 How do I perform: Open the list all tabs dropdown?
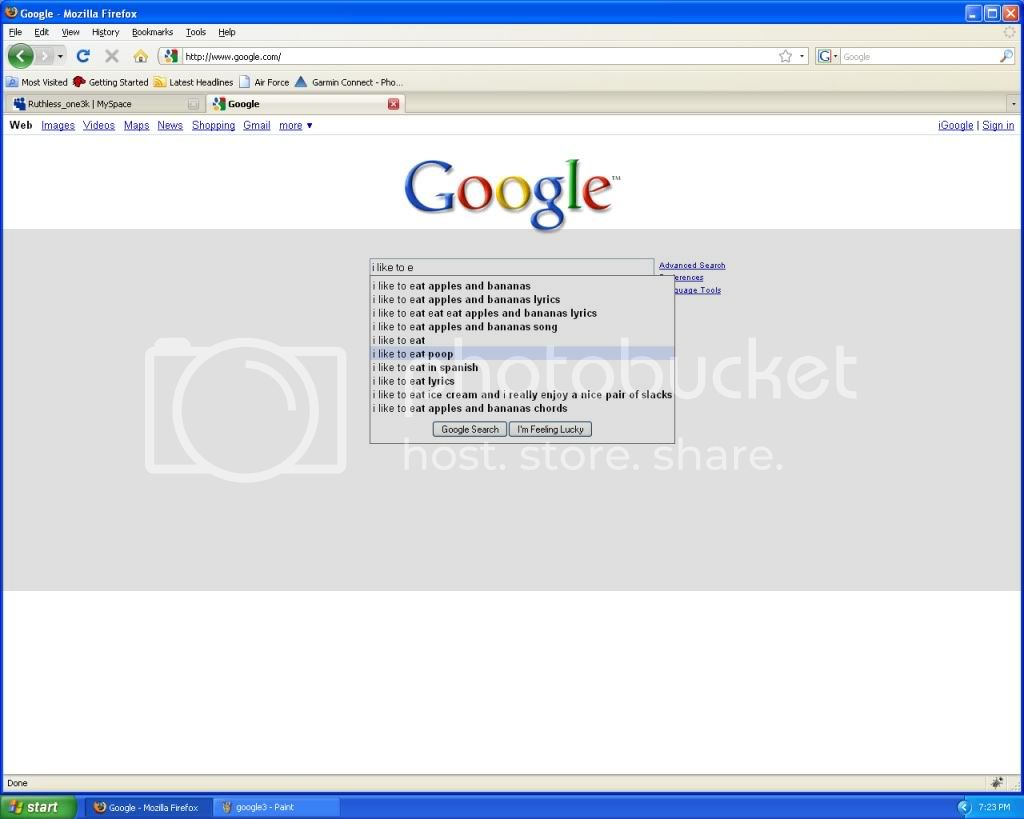click(1013, 104)
